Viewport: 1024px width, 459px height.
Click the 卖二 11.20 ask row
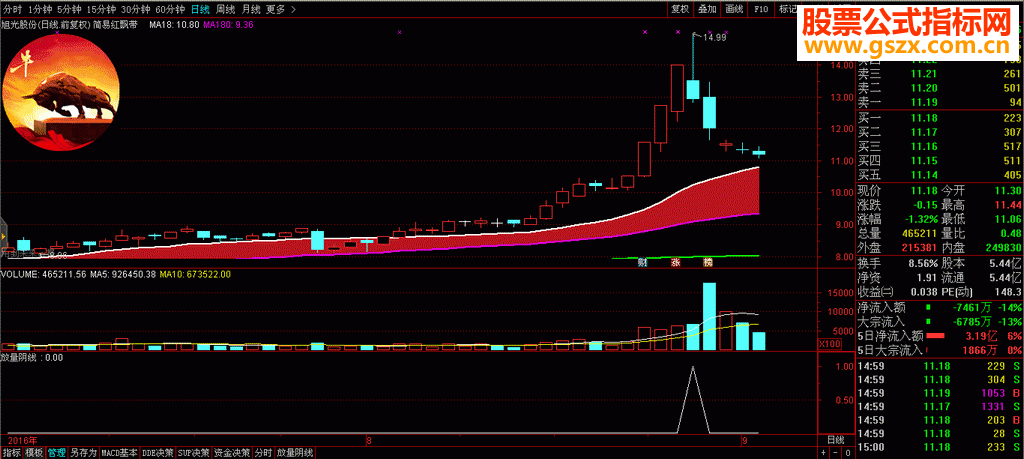[938, 88]
